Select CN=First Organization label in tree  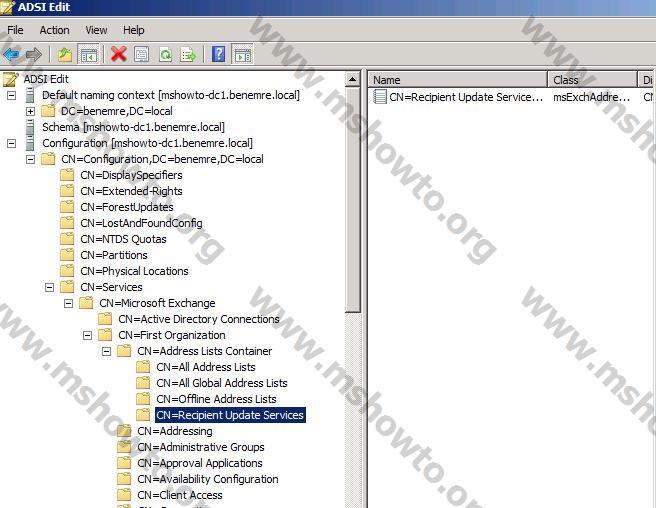pos(172,335)
